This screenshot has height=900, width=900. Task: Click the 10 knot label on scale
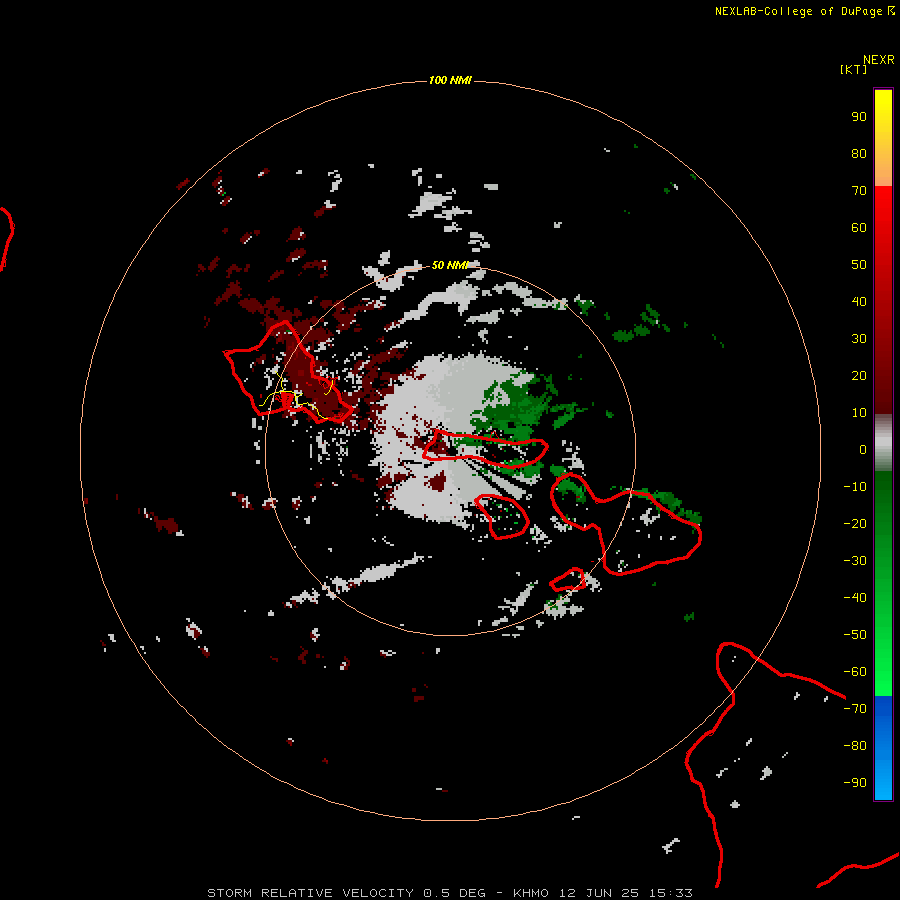coord(859,413)
